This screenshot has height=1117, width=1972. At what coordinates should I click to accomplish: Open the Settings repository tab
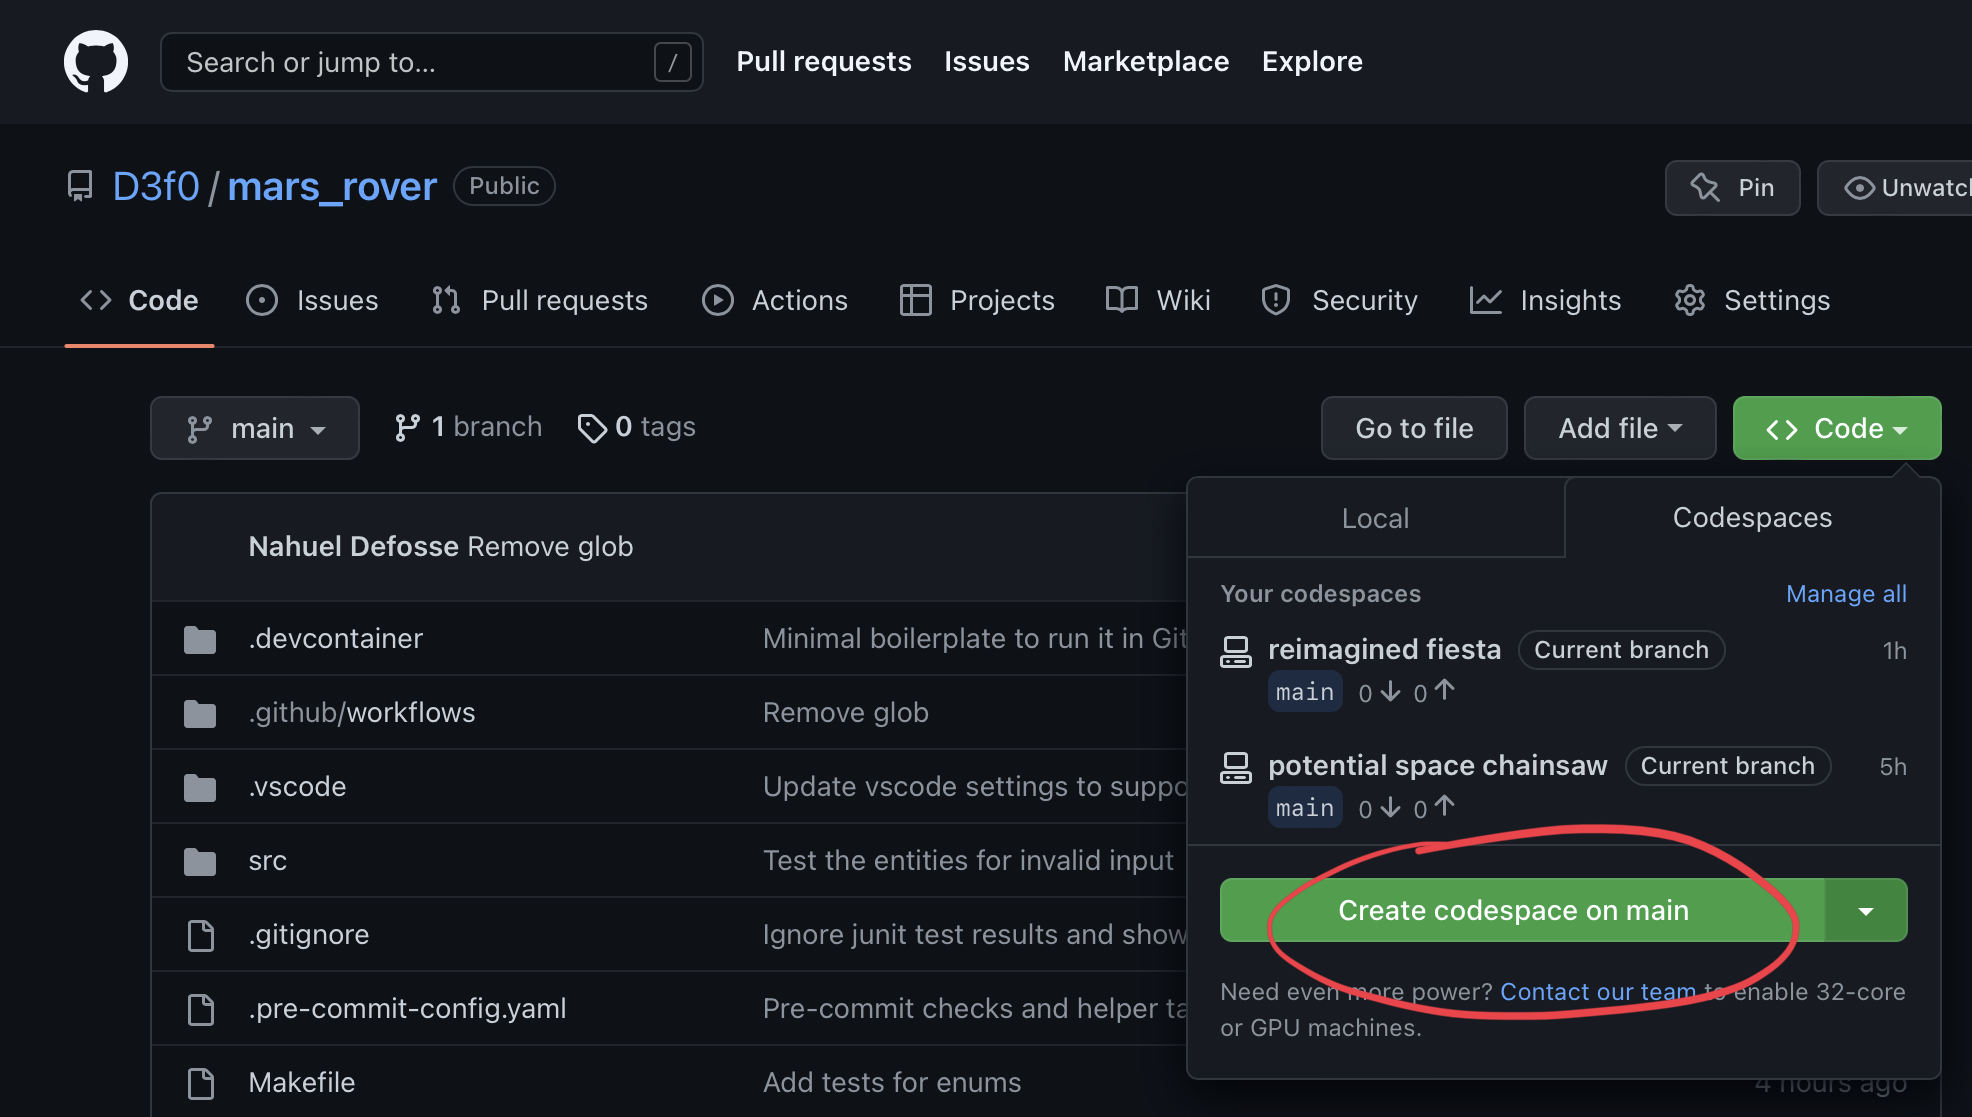point(1752,300)
